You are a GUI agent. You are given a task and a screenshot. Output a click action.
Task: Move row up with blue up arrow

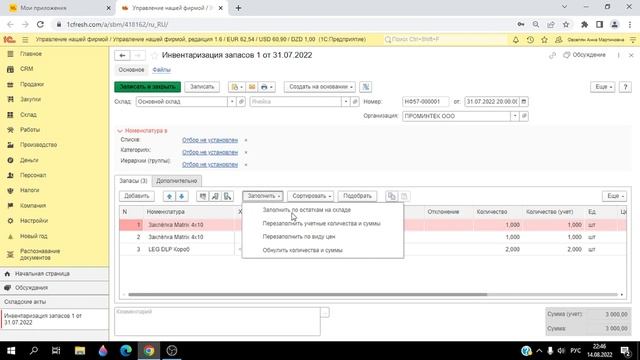pyautogui.click(x=169, y=196)
